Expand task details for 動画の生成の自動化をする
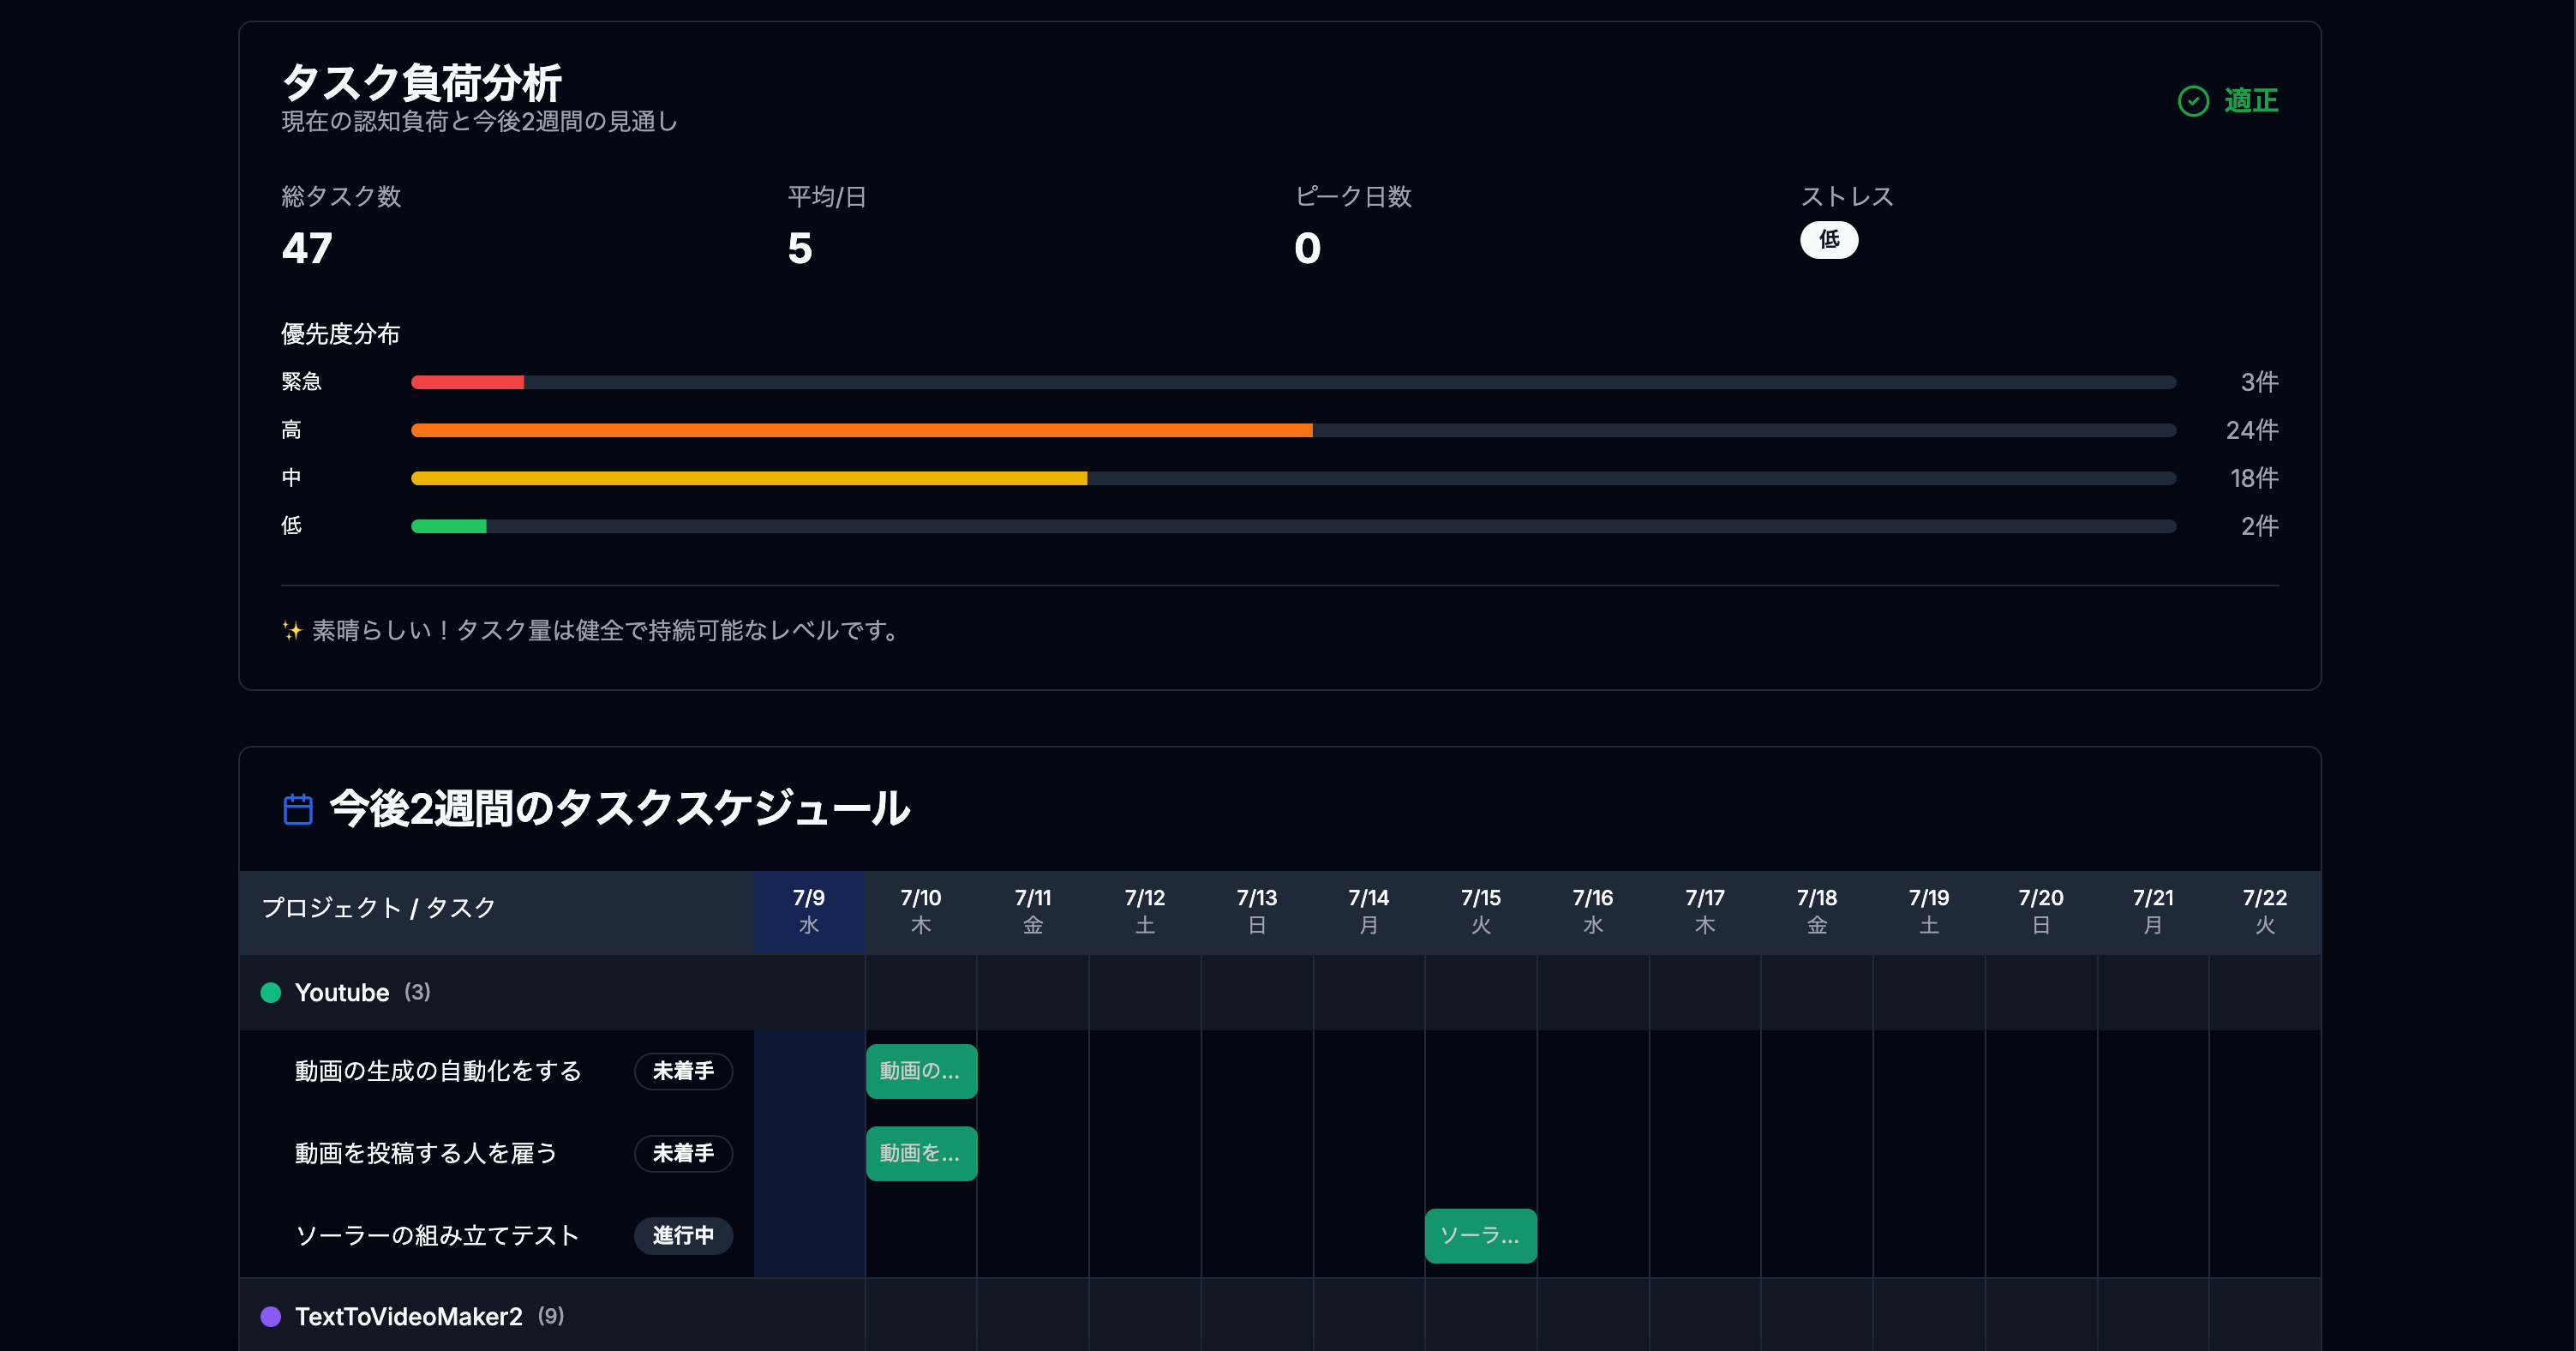 click(x=437, y=1071)
